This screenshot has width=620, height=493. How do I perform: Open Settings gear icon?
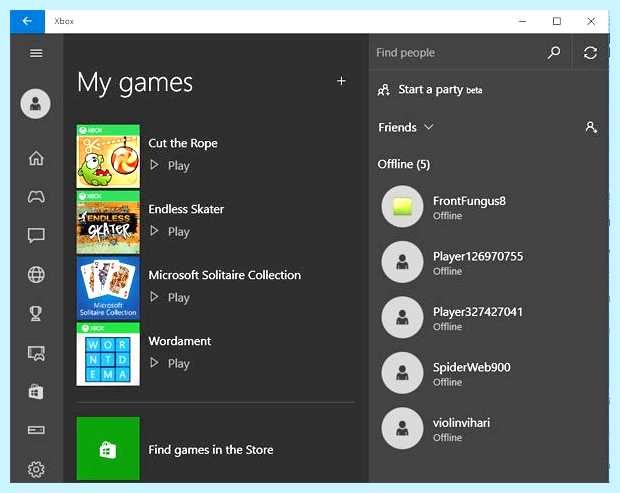pos(36,469)
